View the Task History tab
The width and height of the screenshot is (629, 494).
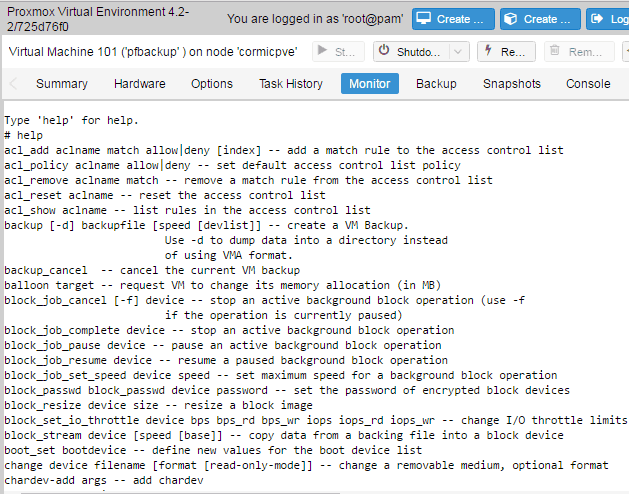(291, 83)
